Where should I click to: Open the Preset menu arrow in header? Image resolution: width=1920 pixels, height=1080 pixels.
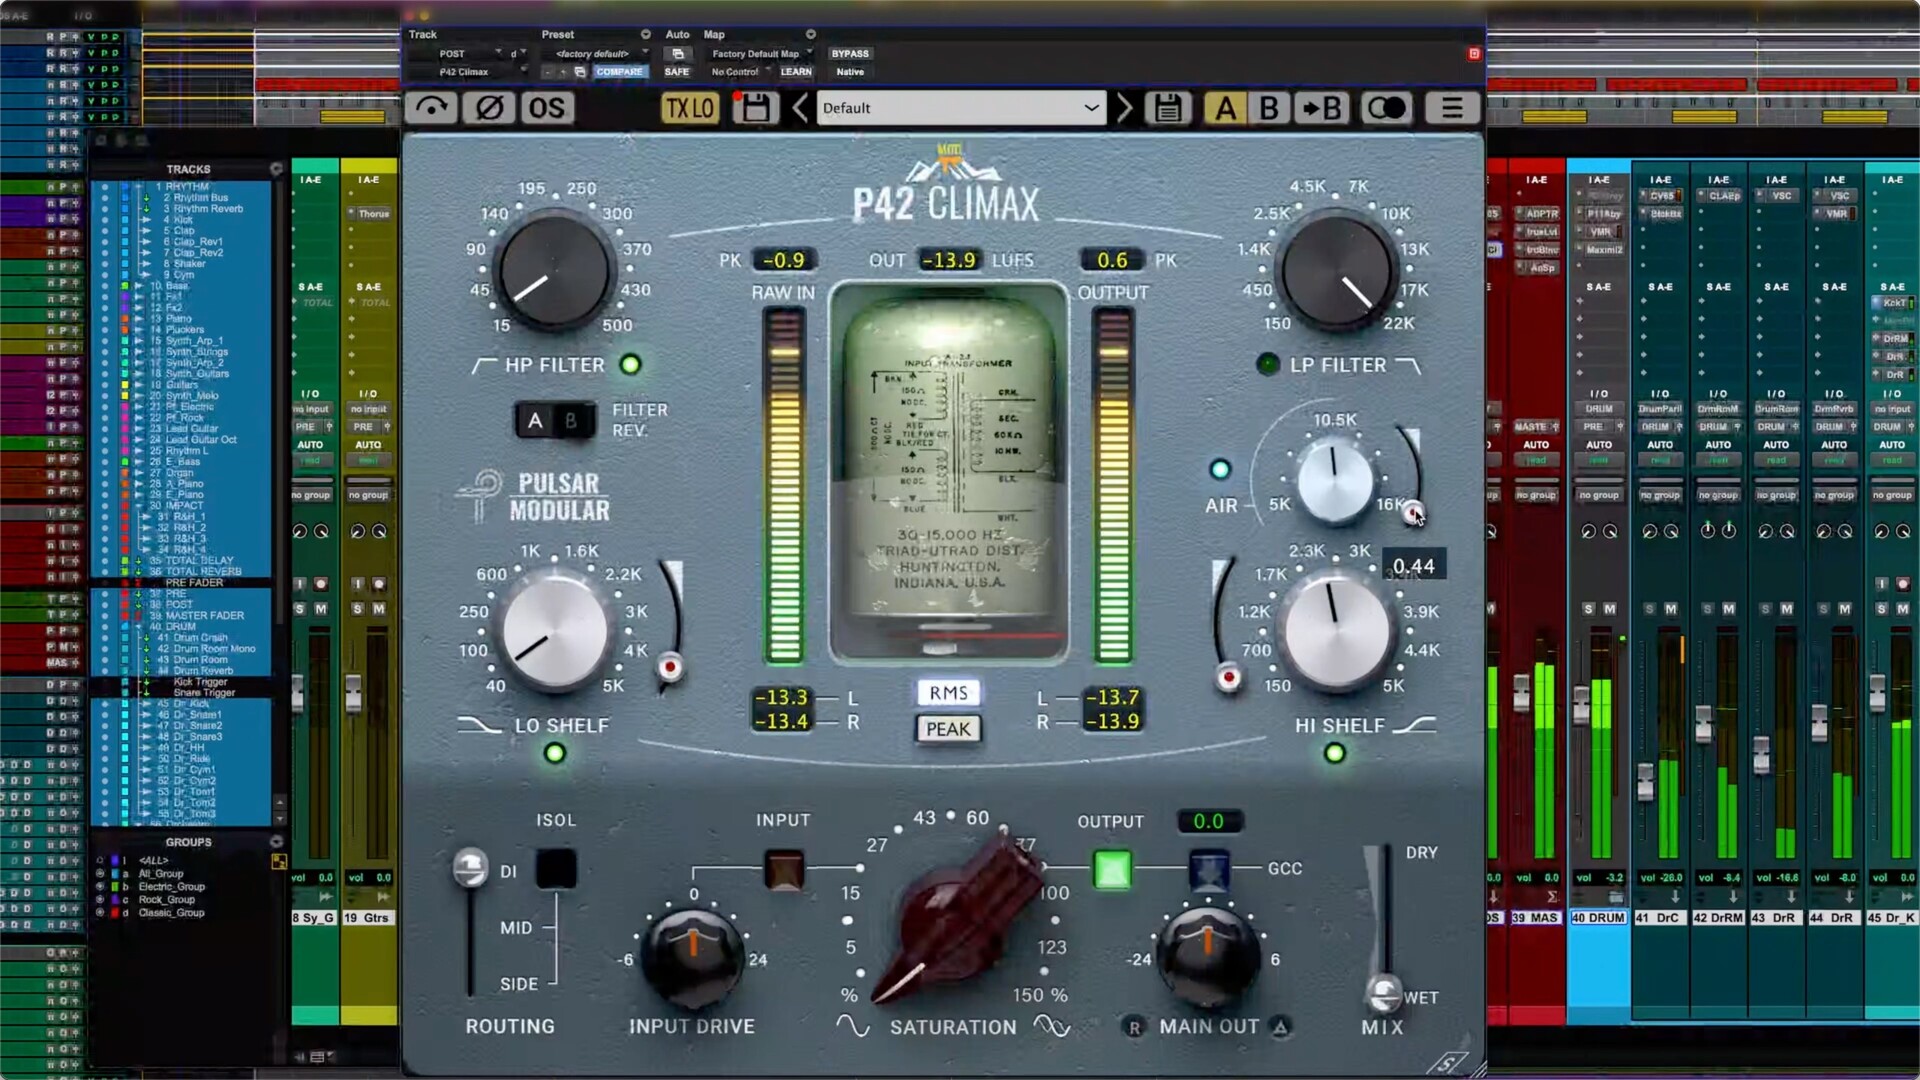click(x=645, y=35)
